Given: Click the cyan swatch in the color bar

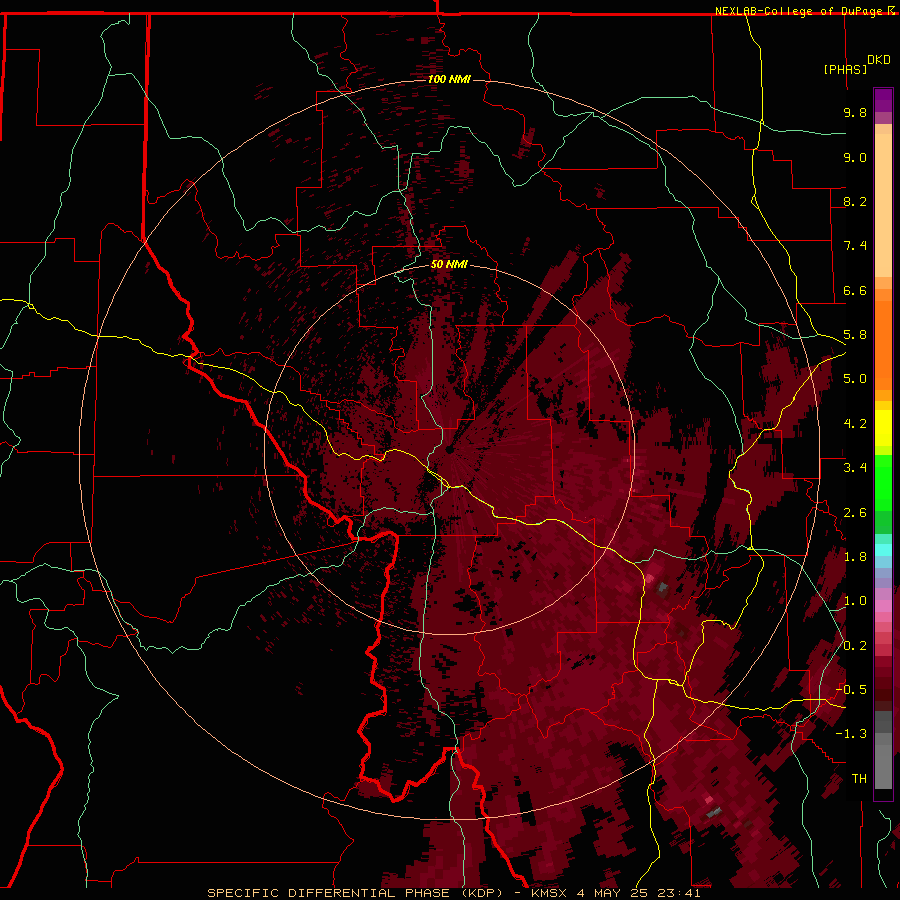Looking at the screenshot, I should pos(883,550).
